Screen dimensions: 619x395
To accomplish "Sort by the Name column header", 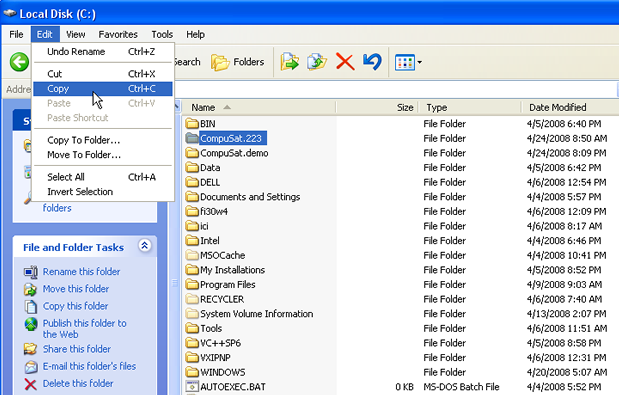I will pyautogui.click(x=259, y=107).
